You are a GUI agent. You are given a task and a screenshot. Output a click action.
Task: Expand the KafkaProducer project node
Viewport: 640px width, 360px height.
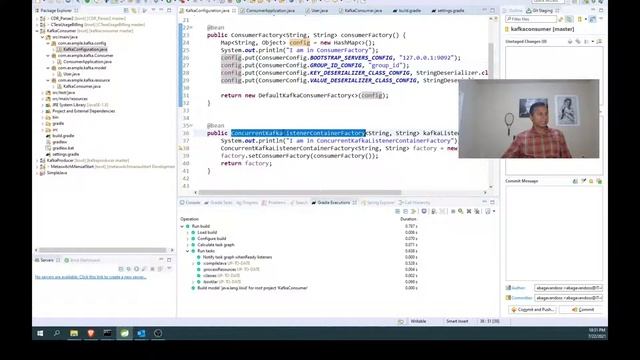click(37, 160)
